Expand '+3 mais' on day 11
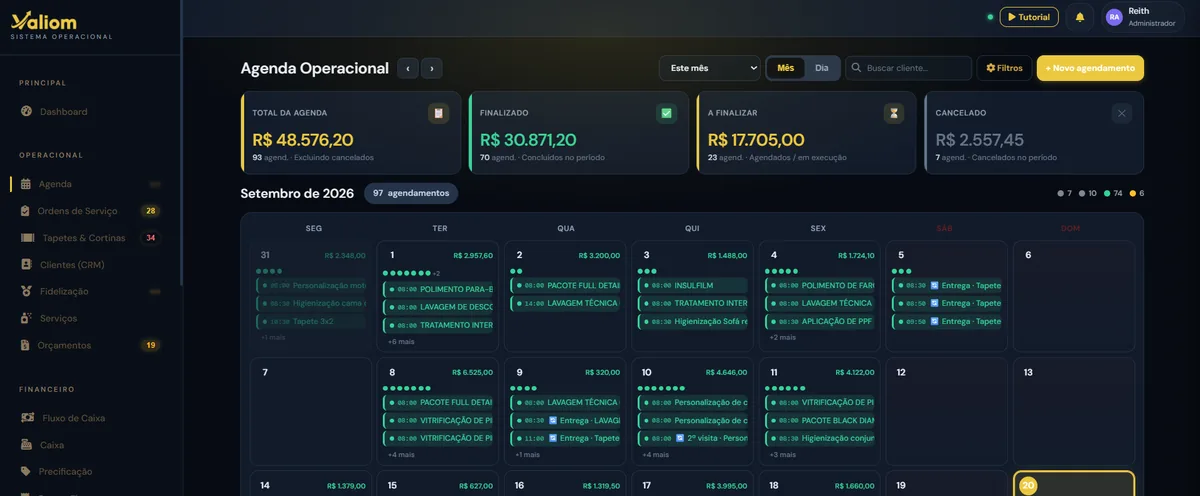 coord(783,454)
